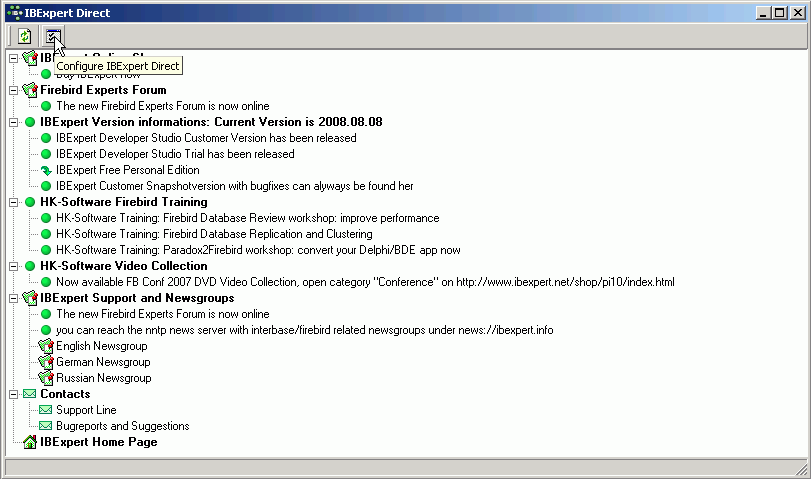Click the Bugreports and Suggestions envelope icon

click(x=46, y=426)
